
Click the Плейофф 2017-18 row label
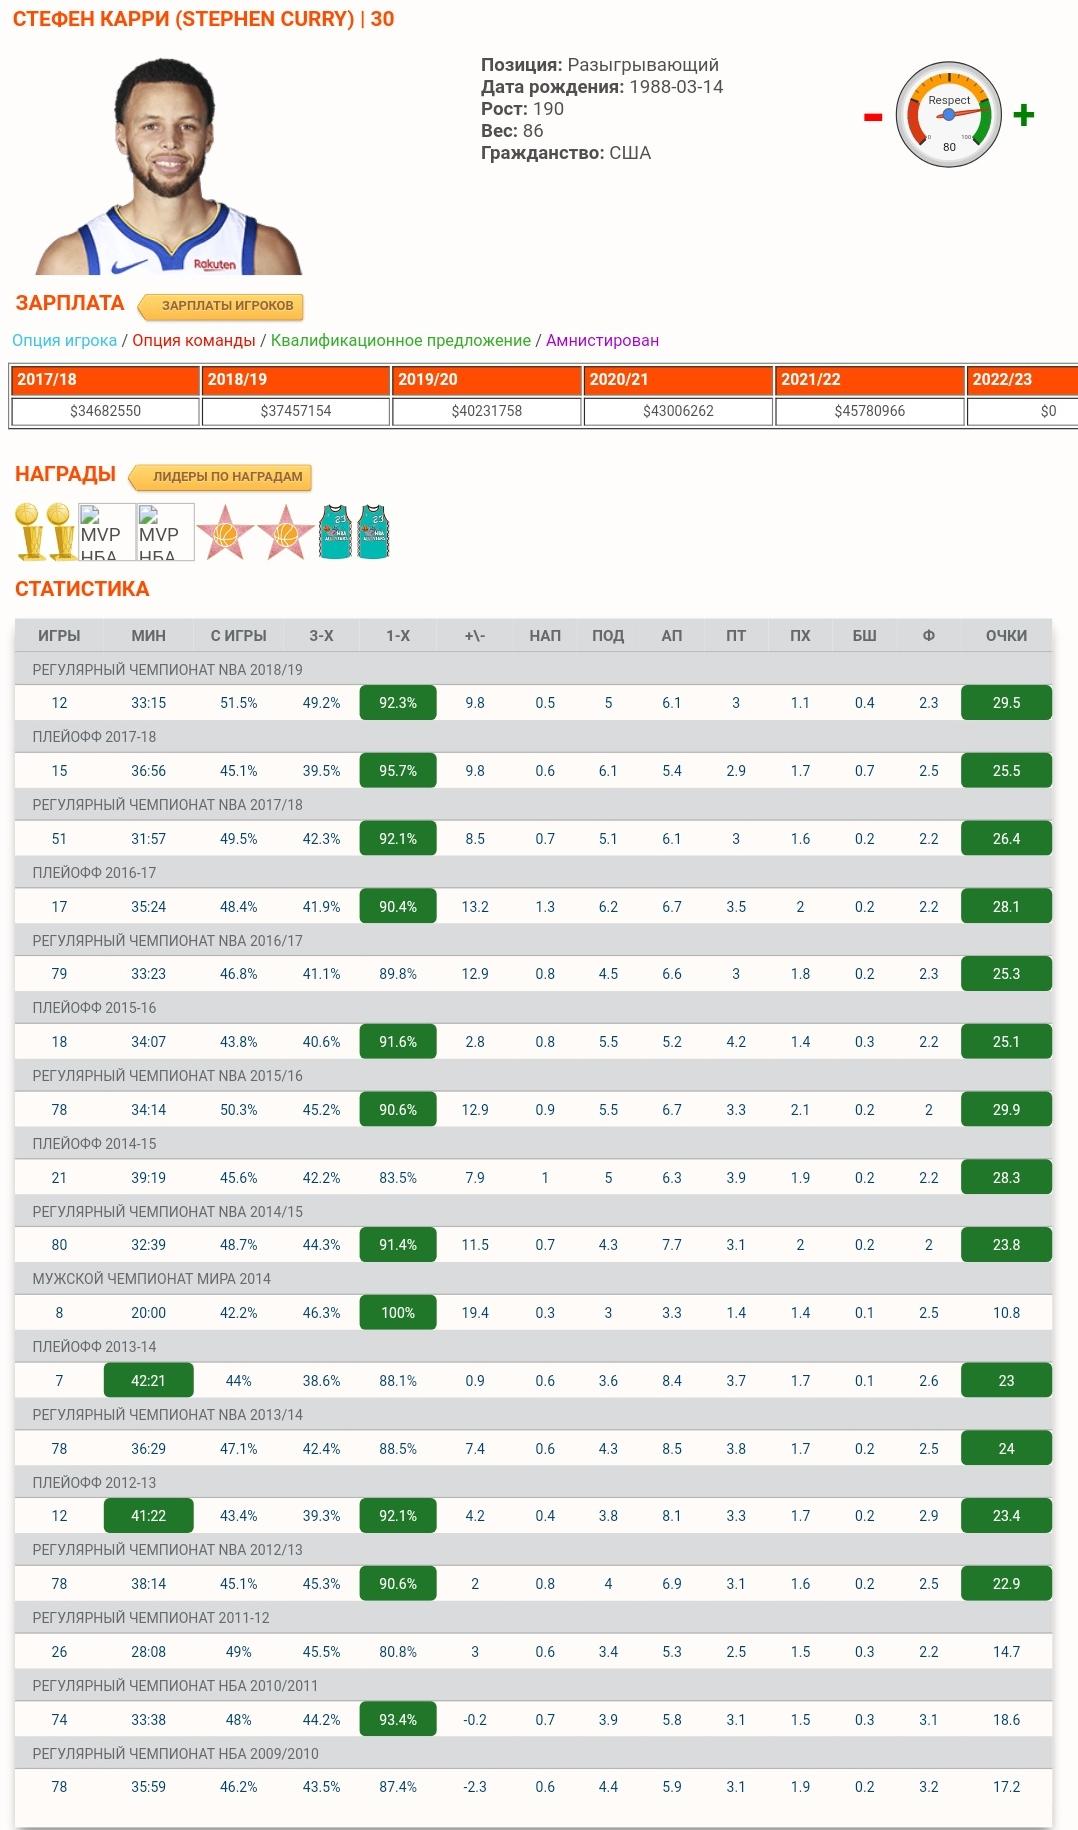tap(94, 737)
